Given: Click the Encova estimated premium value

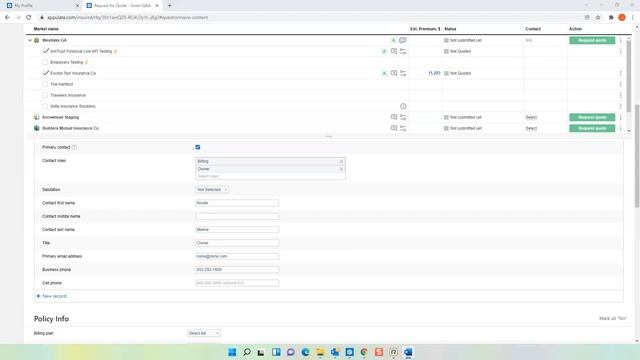Looking at the screenshot, I should point(434,73).
